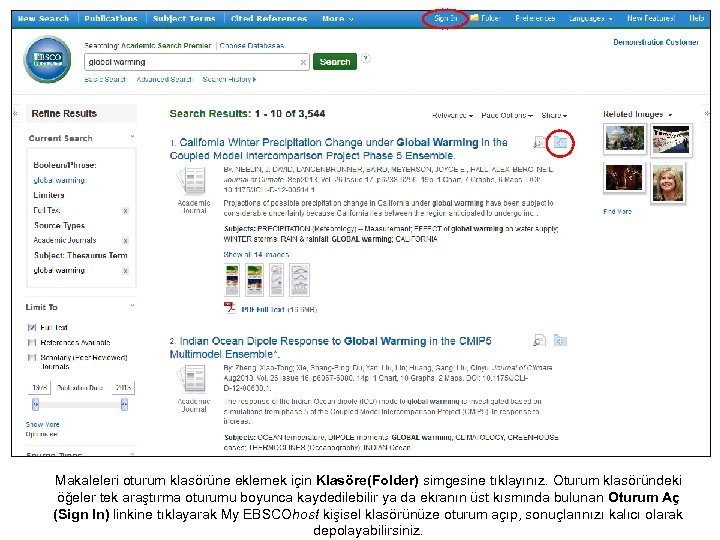Collapse the Limit To section
This screenshot has width=720, height=540.
coord(132,306)
